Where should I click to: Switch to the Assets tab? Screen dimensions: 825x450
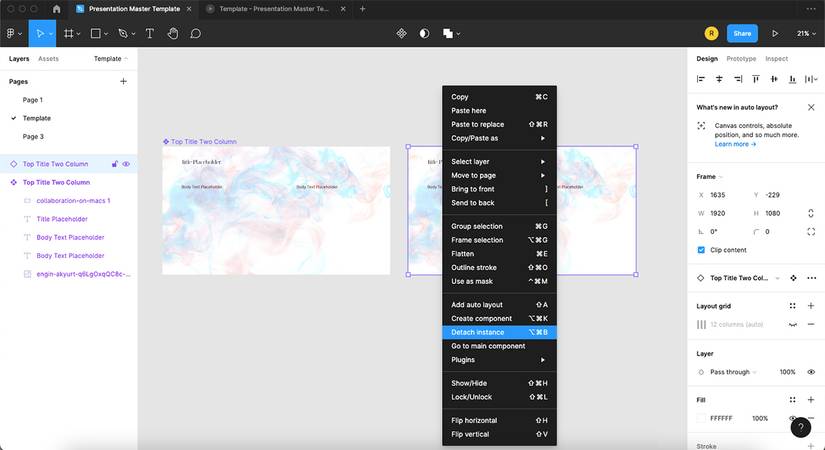[x=48, y=58]
